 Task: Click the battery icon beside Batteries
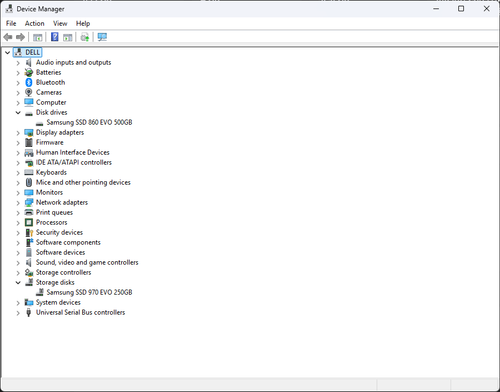pyautogui.click(x=29, y=72)
